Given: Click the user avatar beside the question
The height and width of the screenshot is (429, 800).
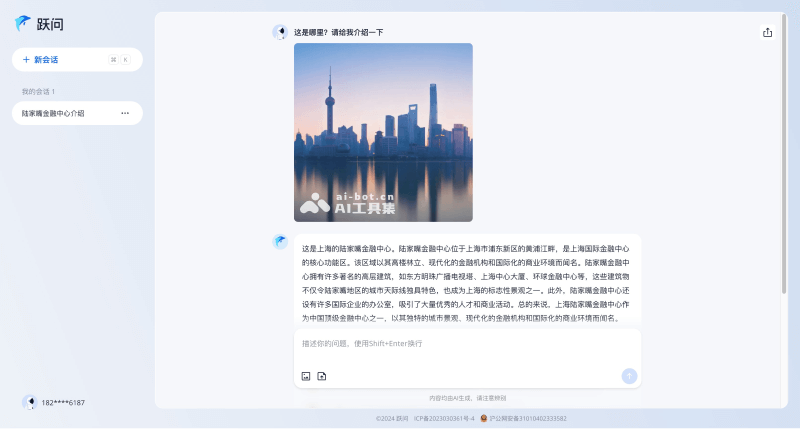Looking at the screenshot, I should coord(280,32).
